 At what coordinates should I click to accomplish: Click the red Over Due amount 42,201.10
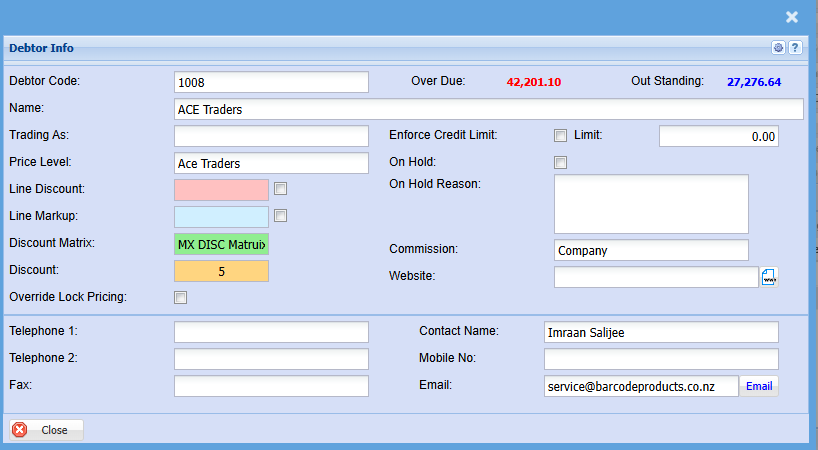point(534,82)
